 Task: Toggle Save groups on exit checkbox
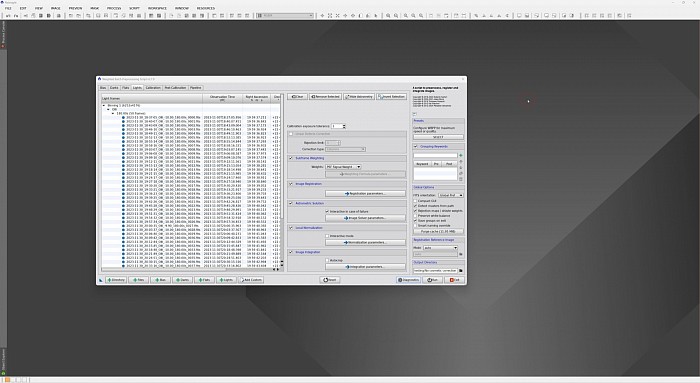pos(415,221)
